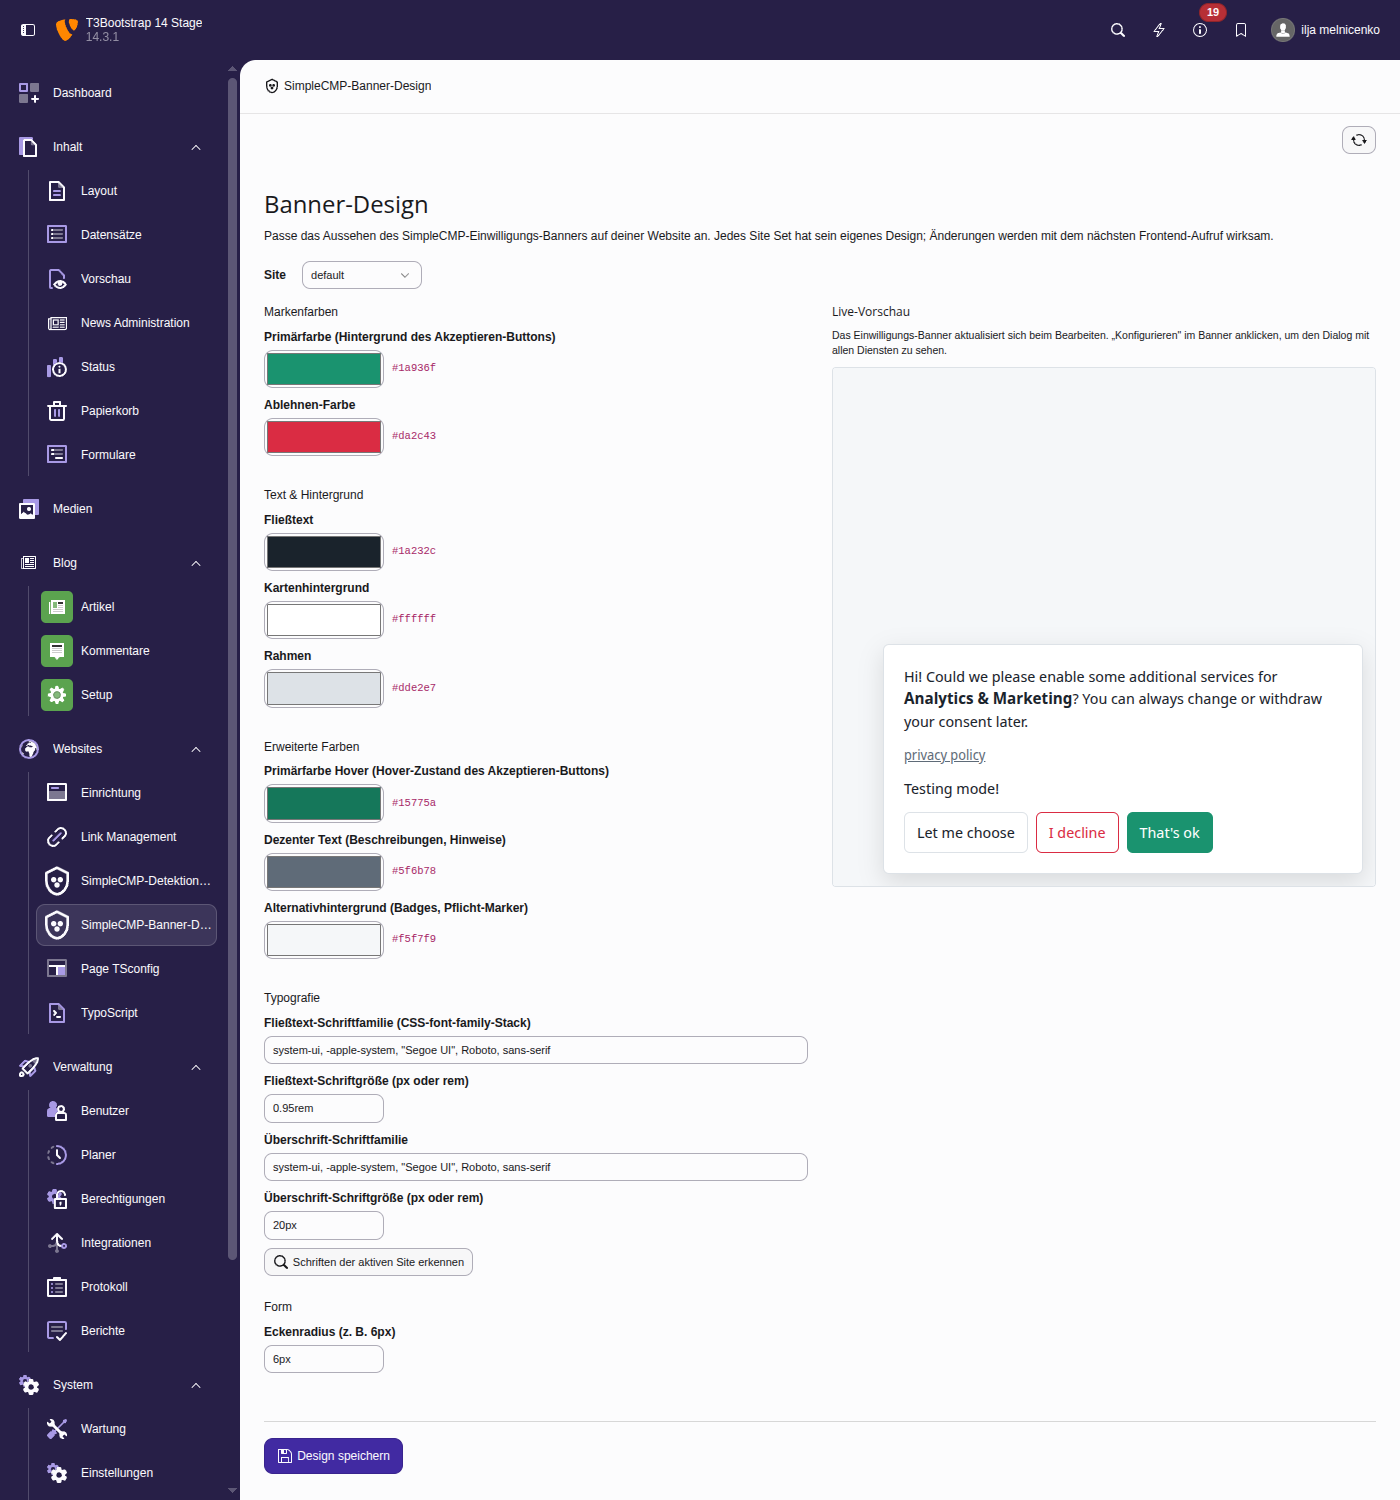Click the Design speichern button
The image size is (1400, 1500).
click(333, 1456)
